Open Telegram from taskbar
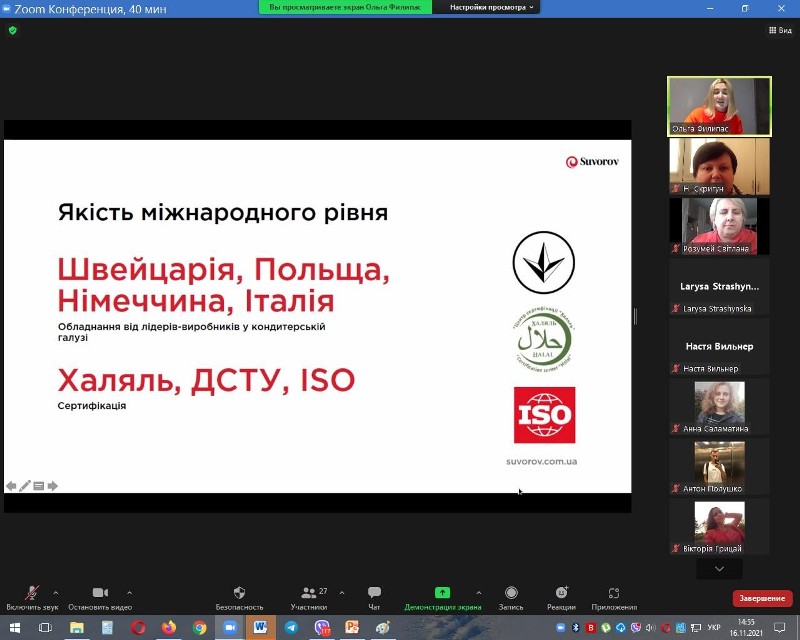 291,627
